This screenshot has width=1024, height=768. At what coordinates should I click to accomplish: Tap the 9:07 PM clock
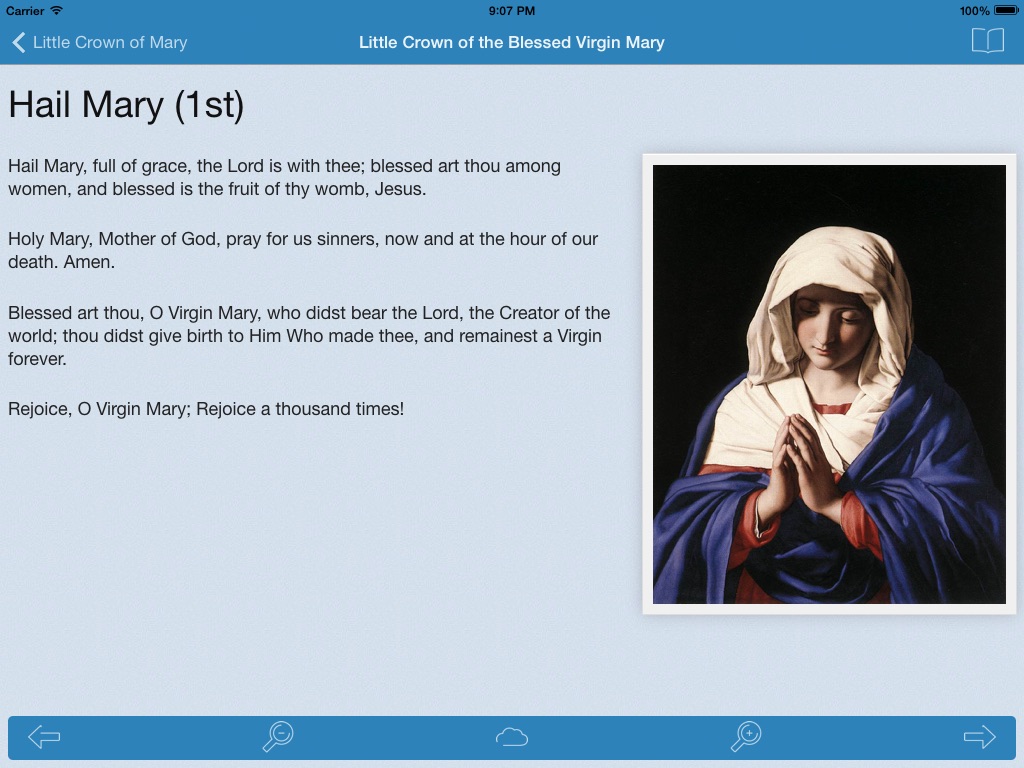pos(512,10)
